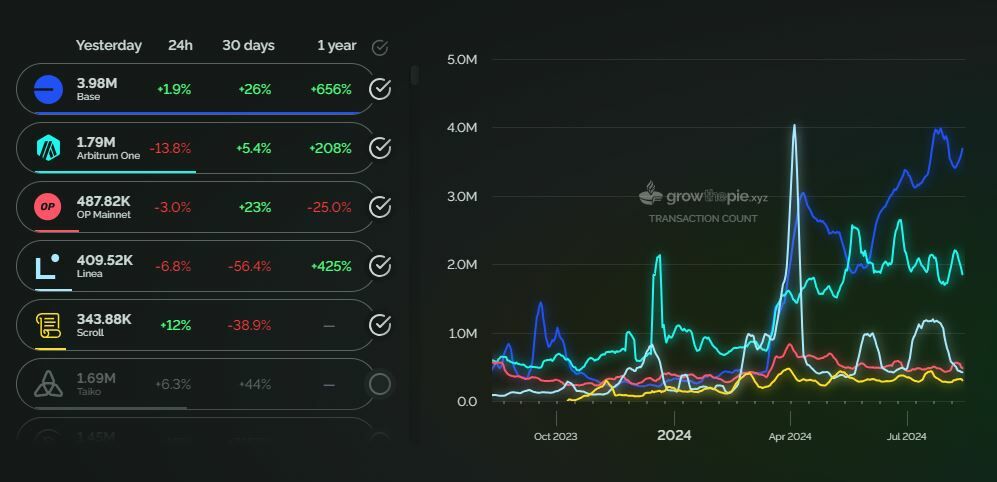
Task: Click the chain list vertical scrollbar
Action: [415, 76]
